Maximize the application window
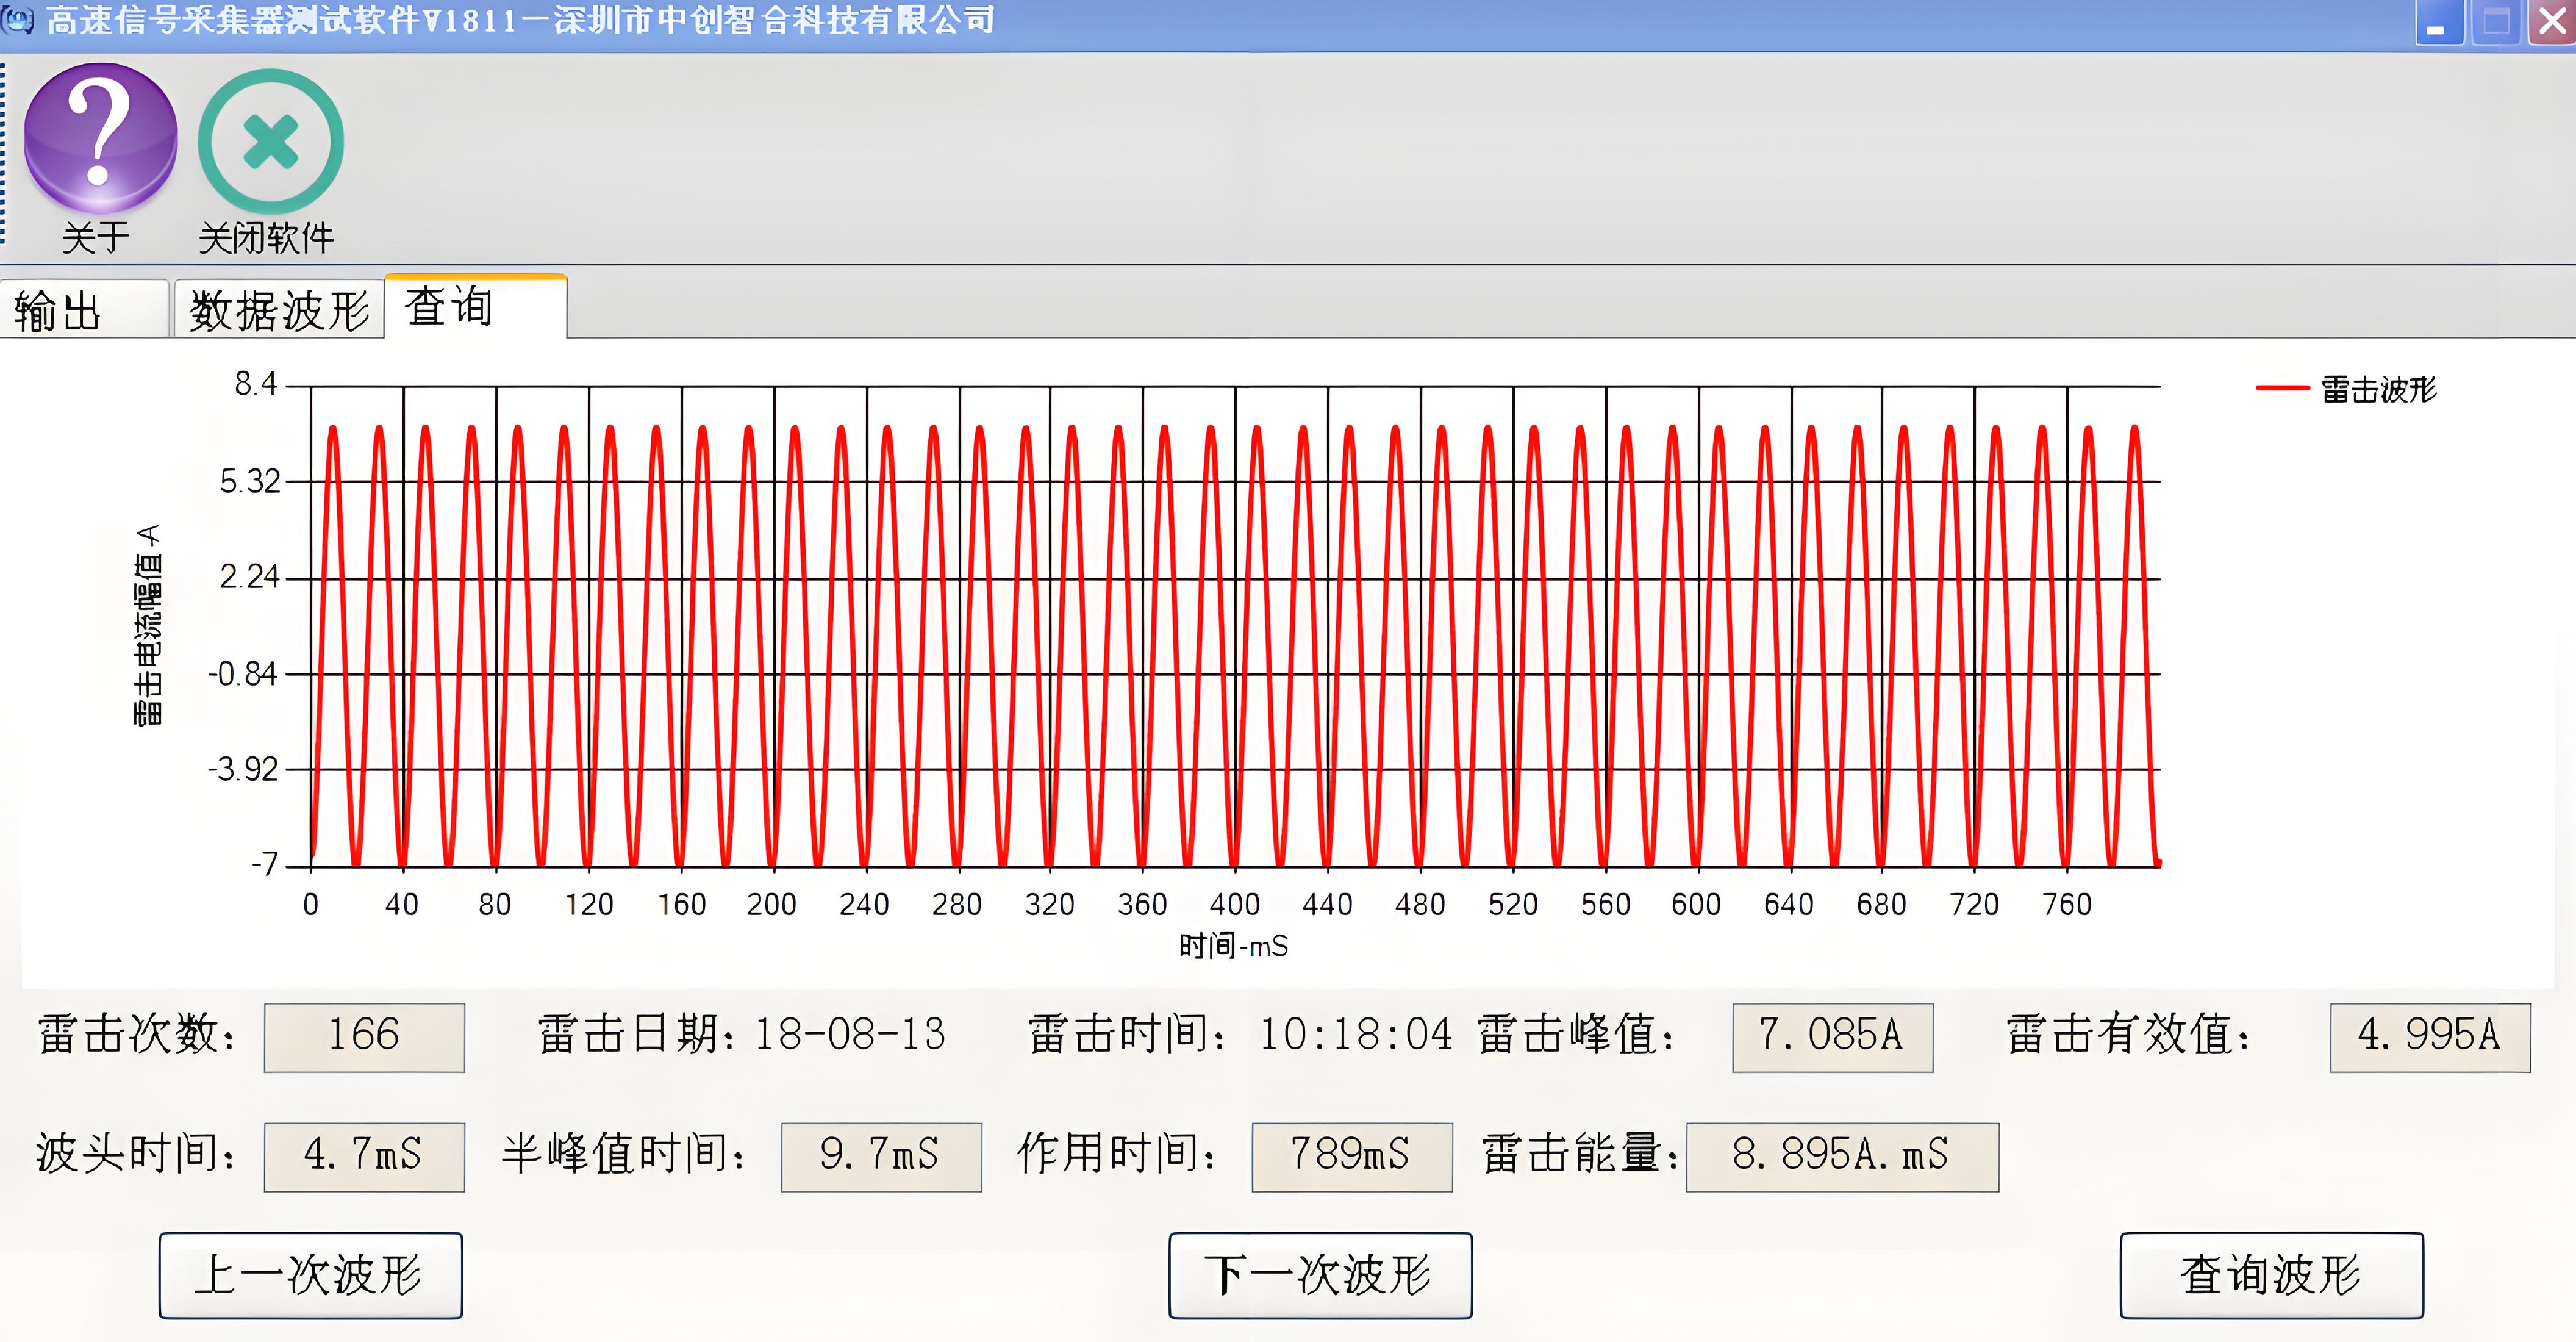The height and width of the screenshot is (1342, 2576). pyautogui.click(x=2495, y=22)
